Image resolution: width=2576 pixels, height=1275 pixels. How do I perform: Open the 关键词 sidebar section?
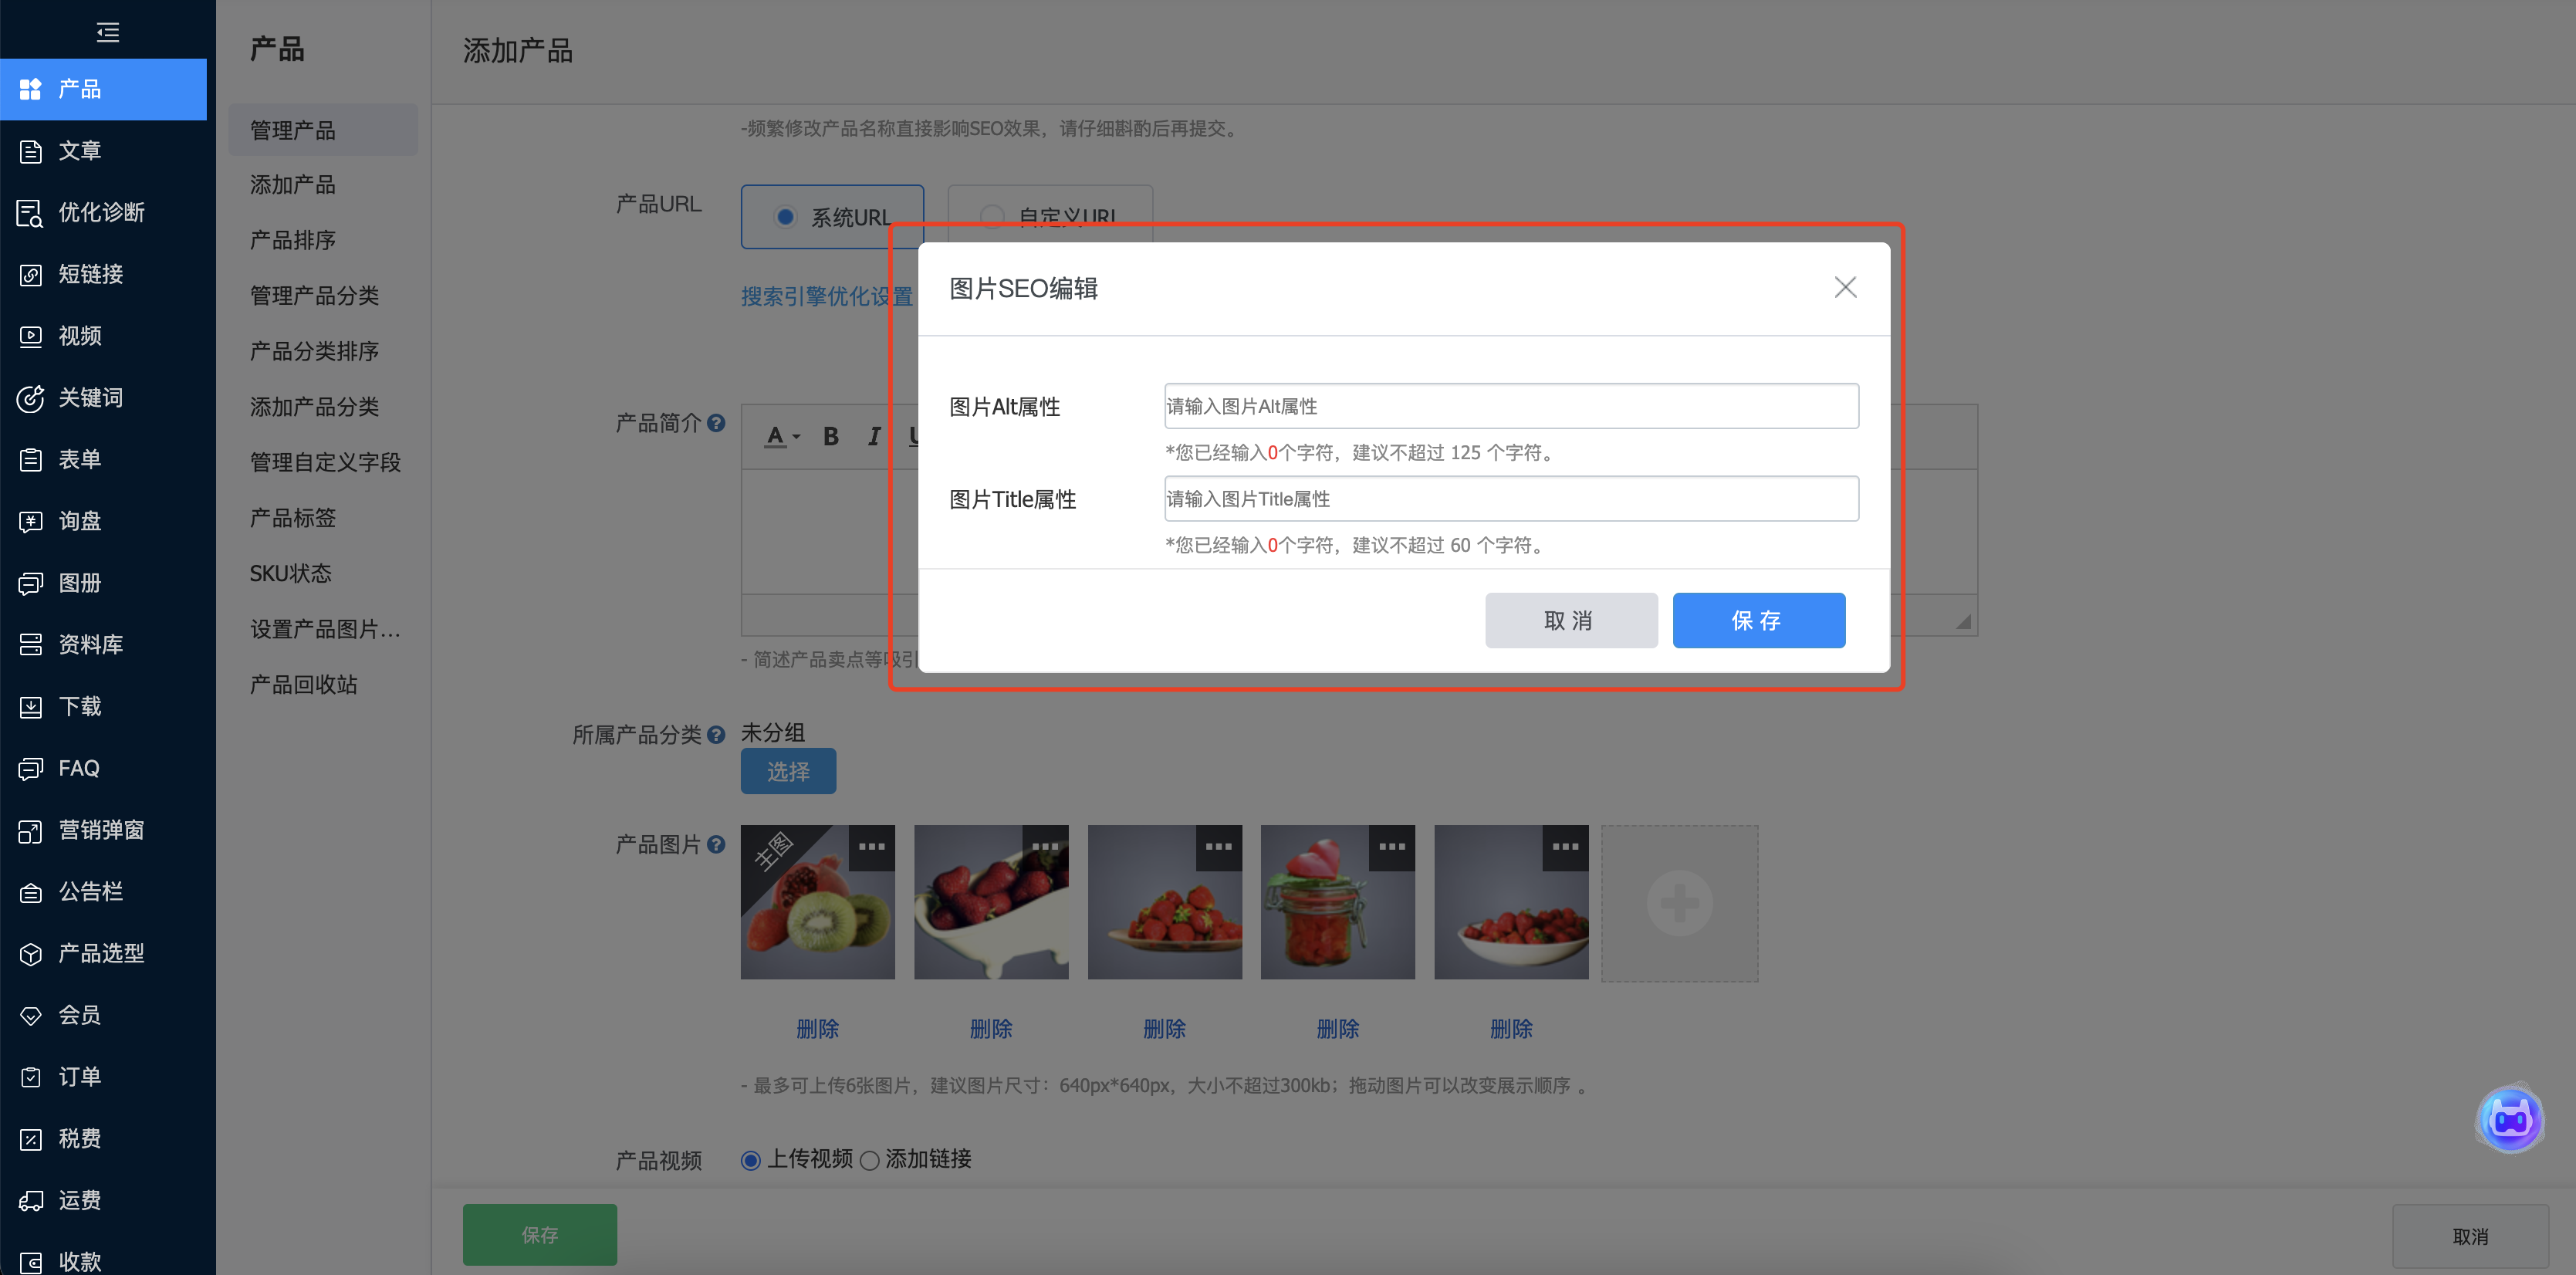[x=89, y=397]
